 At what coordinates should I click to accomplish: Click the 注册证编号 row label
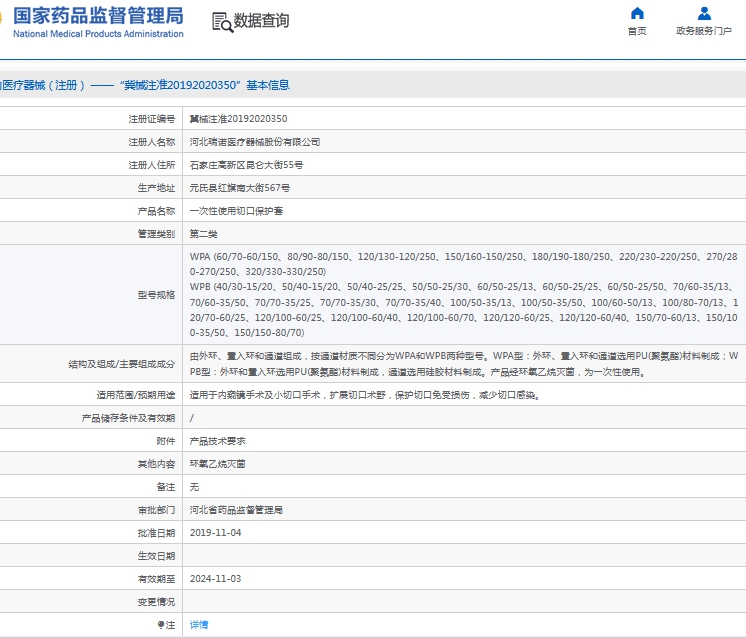tap(152, 119)
